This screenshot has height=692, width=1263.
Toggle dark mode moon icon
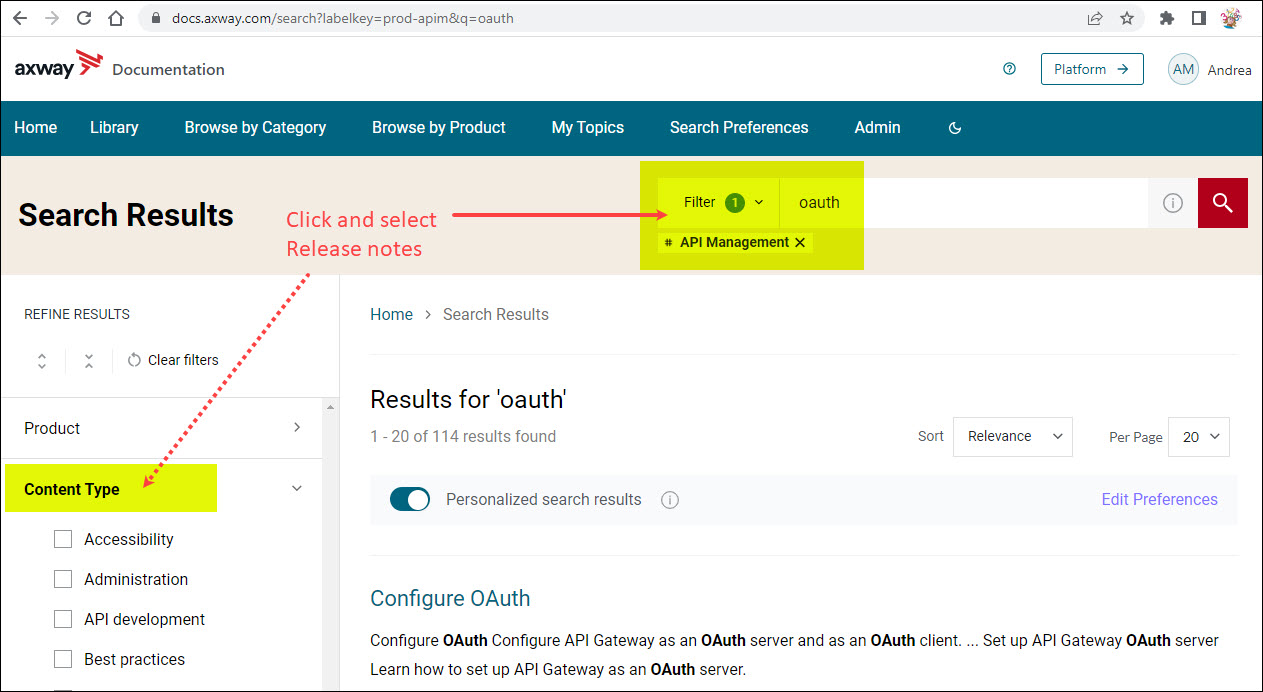pyautogui.click(x=954, y=128)
